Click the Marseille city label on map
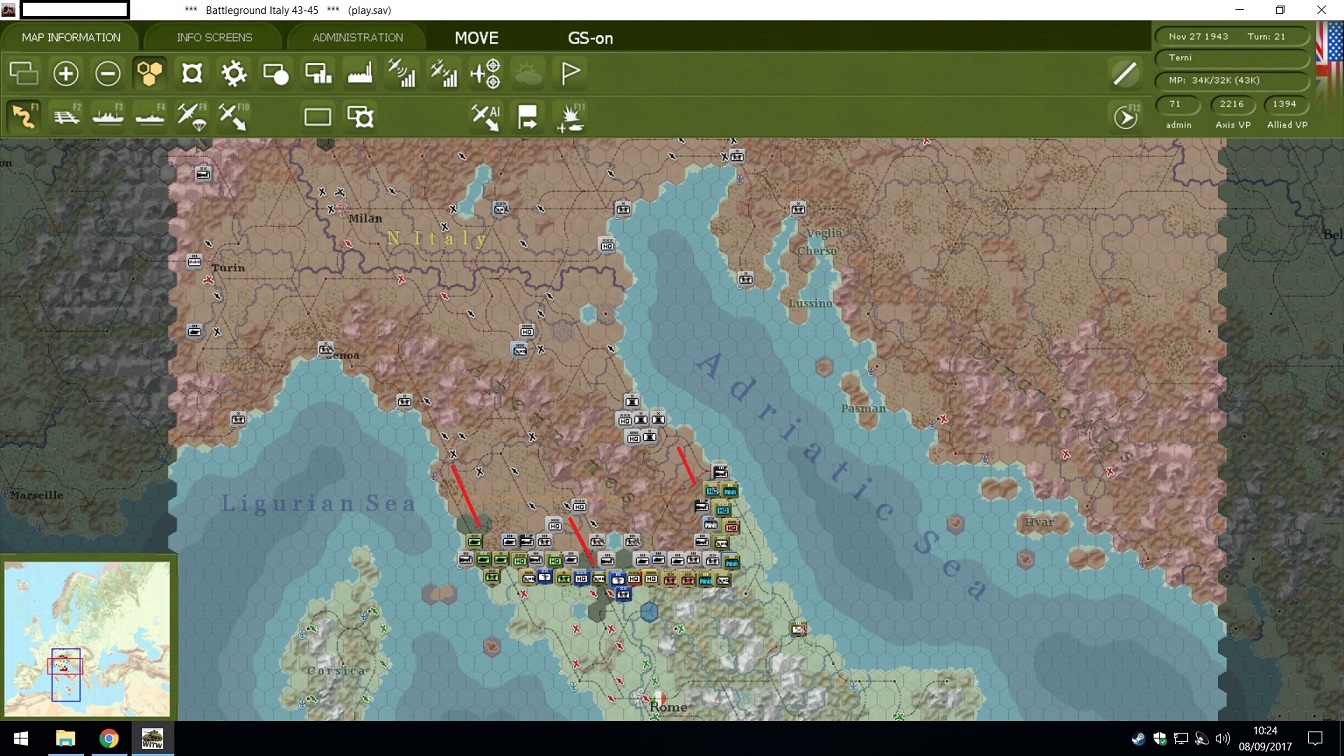Viewport: 1344px width, 756px height. tap(36, 495)
